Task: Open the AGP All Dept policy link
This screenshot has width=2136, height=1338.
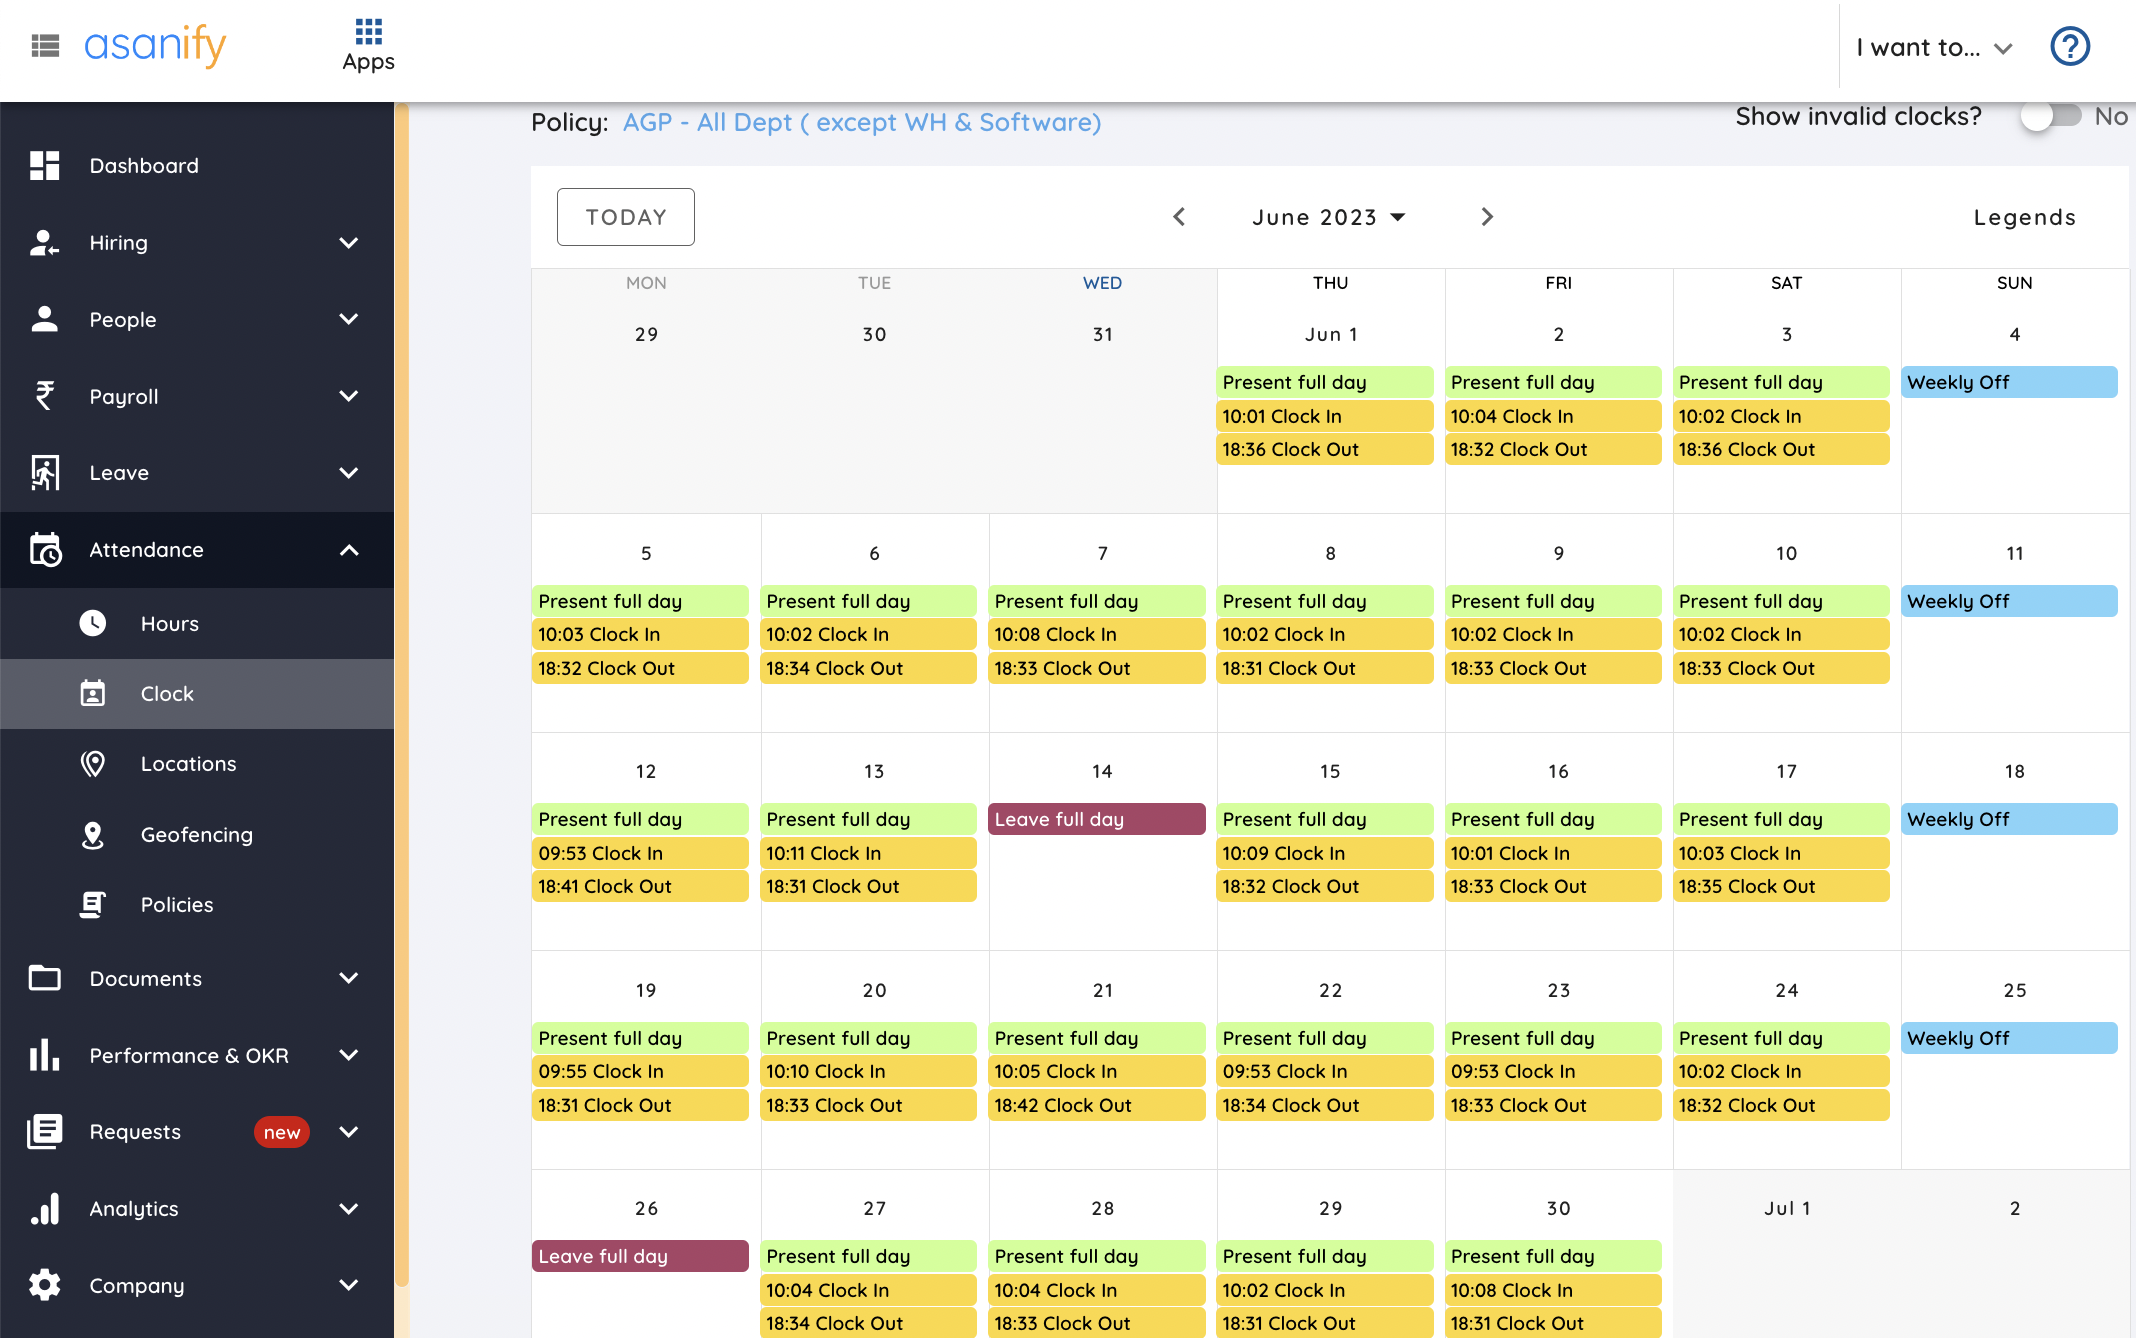Action: click(x=861, y=122)
